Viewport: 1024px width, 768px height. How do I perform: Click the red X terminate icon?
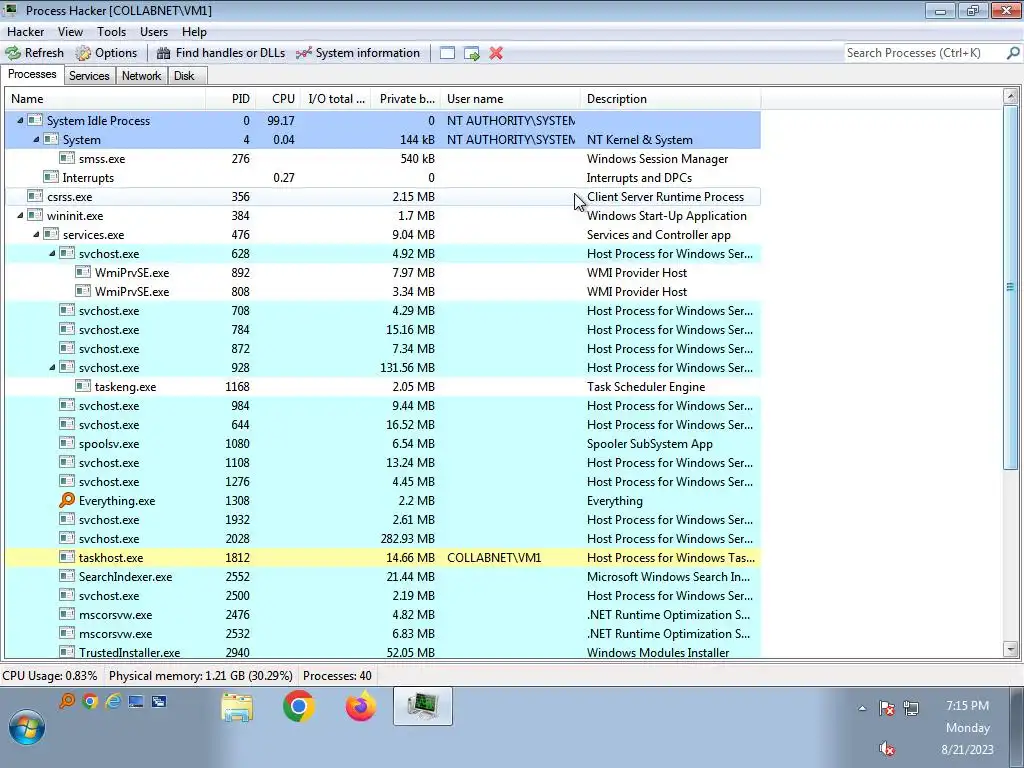tap(496, 54)
